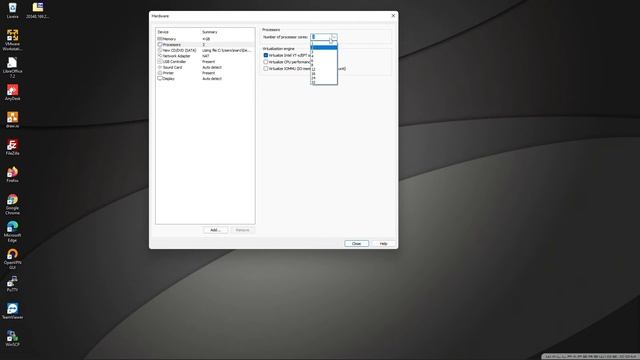640x360 pixels.
Task: Open the WinSCP desktop shortcut
Action: (12, 338)
